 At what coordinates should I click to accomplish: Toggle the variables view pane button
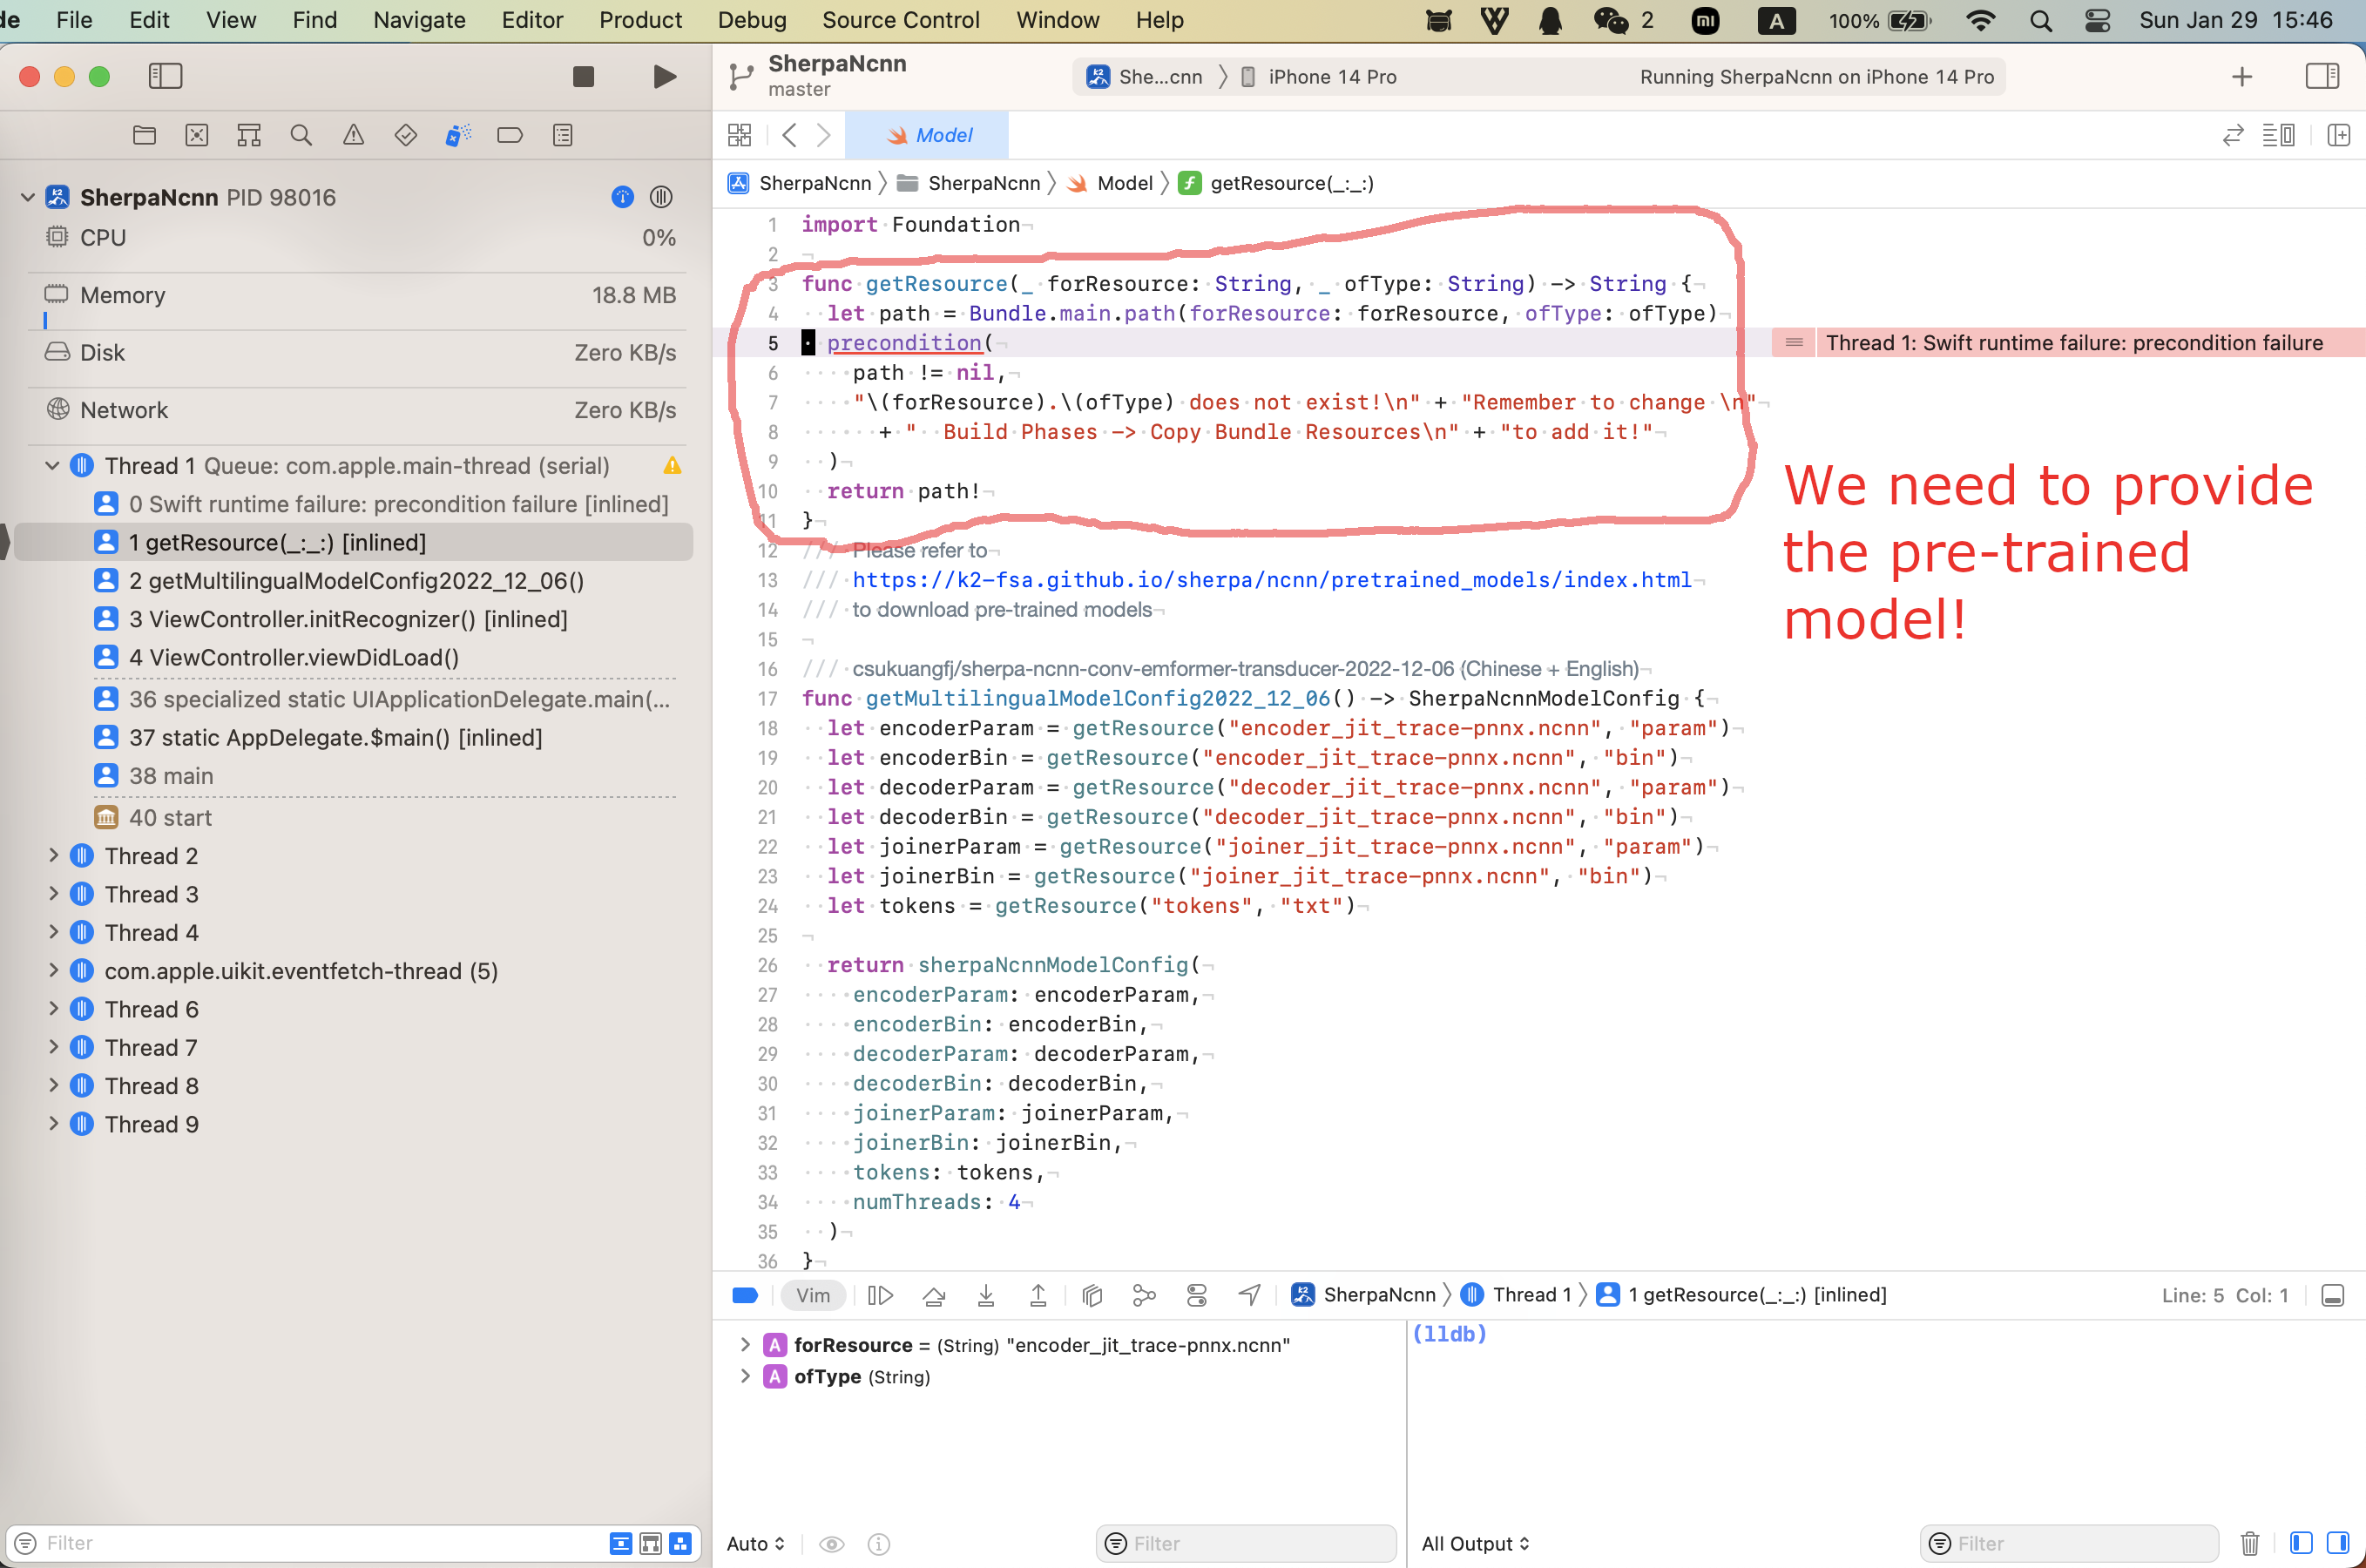(x=2302, y=1543)
